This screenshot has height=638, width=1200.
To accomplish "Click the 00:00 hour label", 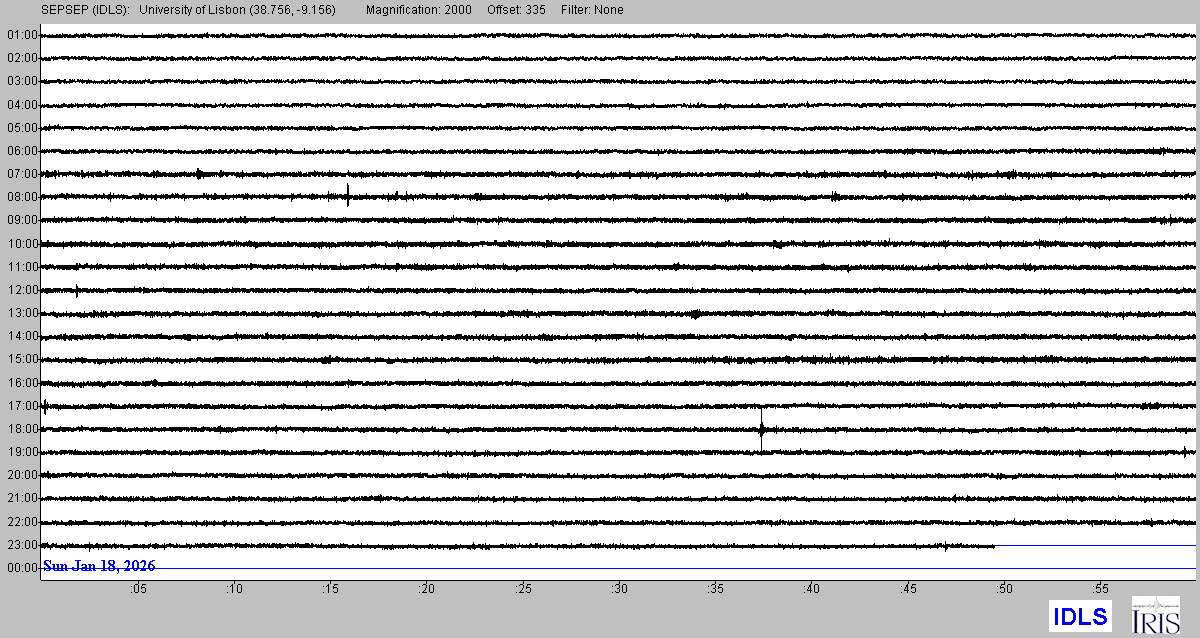I will click(22, 568).
